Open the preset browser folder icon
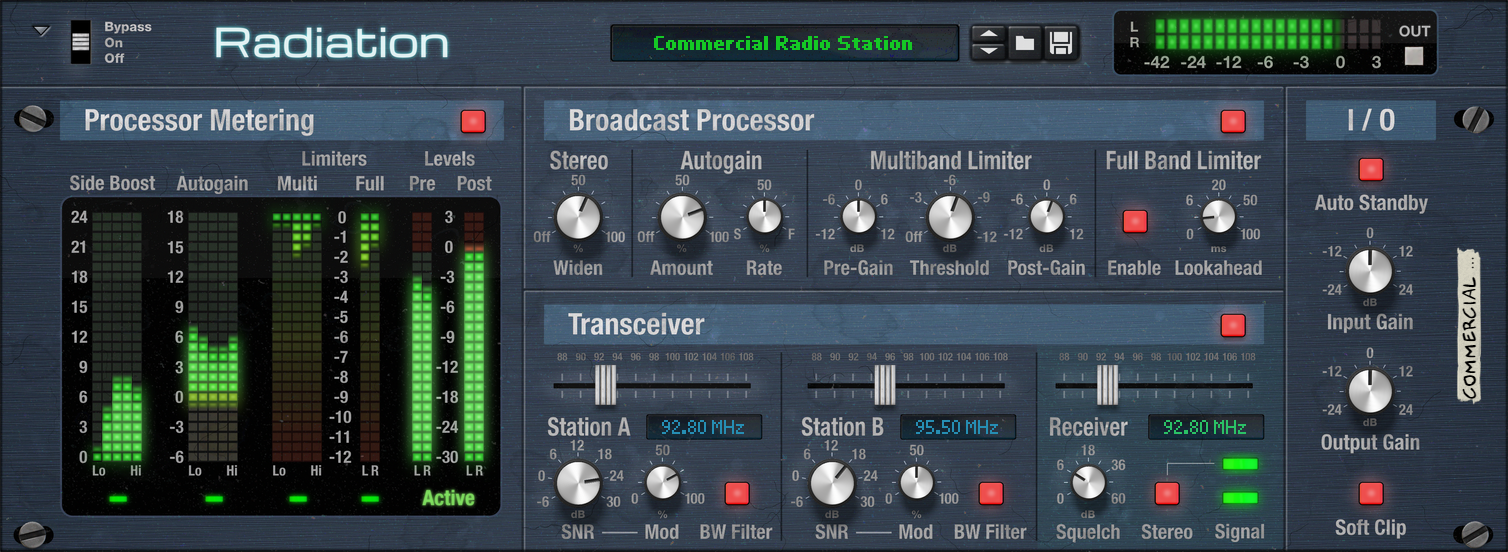 click(1024, 43)
